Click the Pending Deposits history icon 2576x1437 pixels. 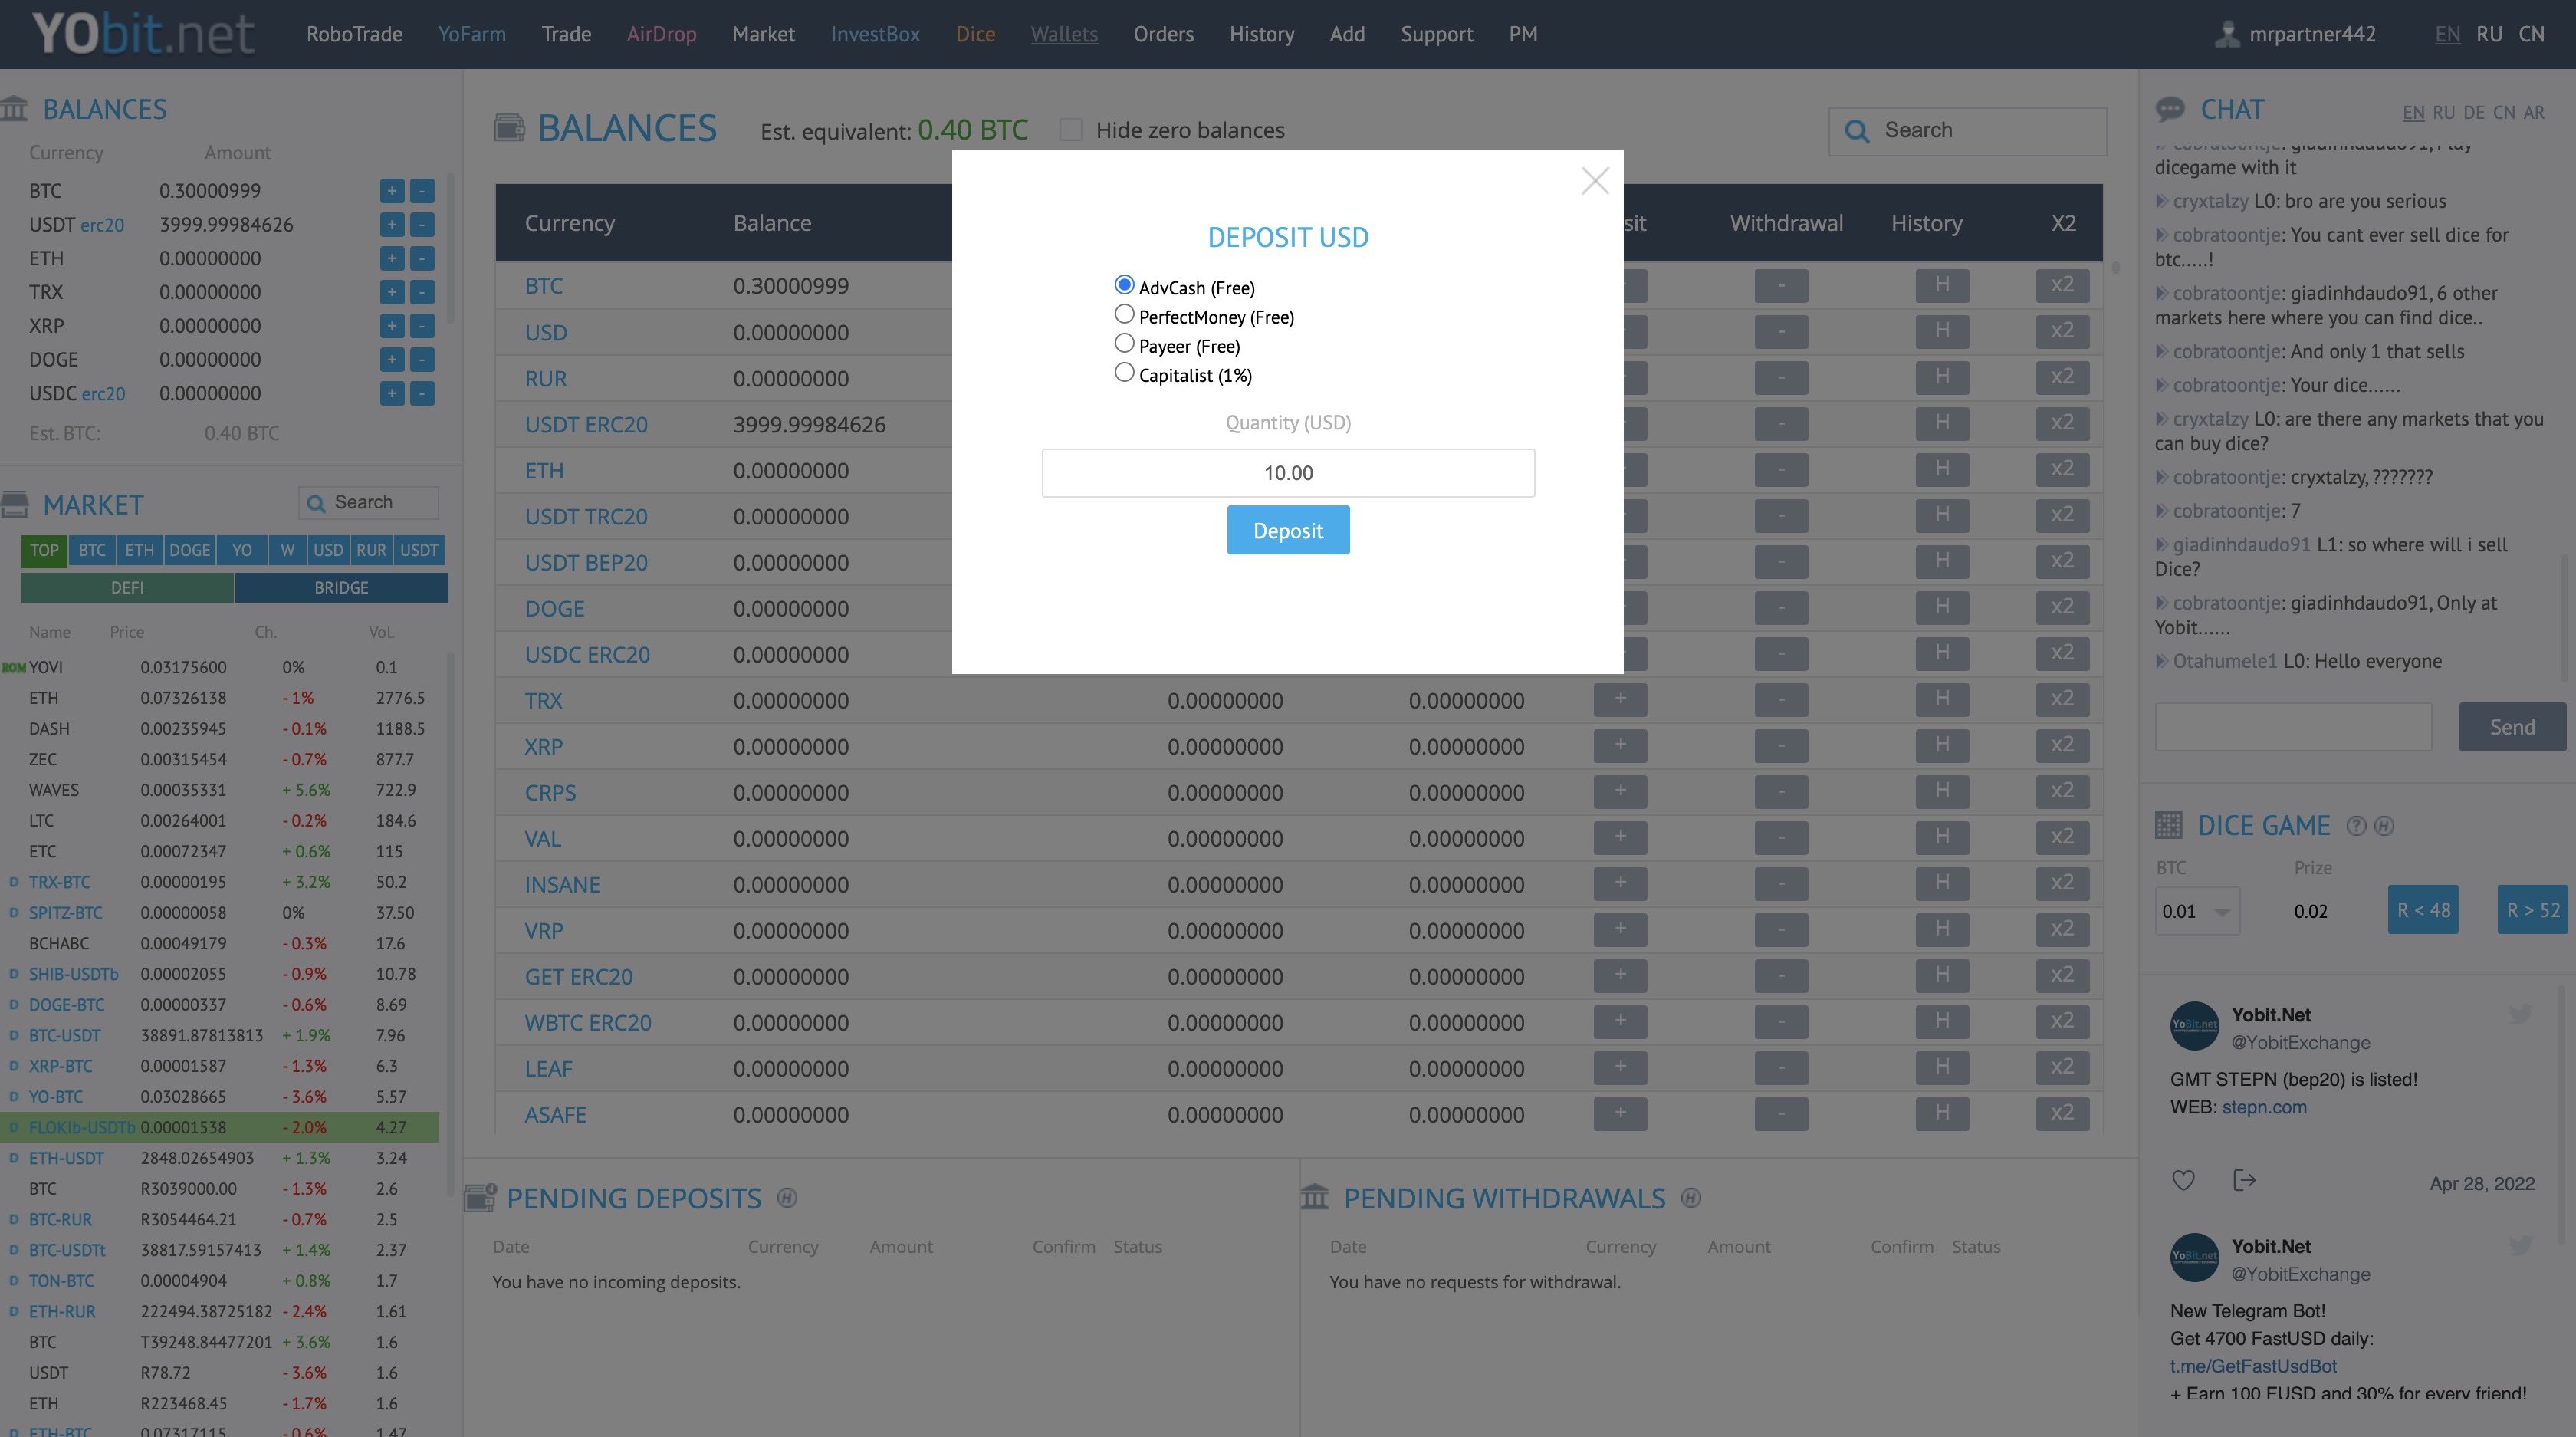[x=787, y=1198]
